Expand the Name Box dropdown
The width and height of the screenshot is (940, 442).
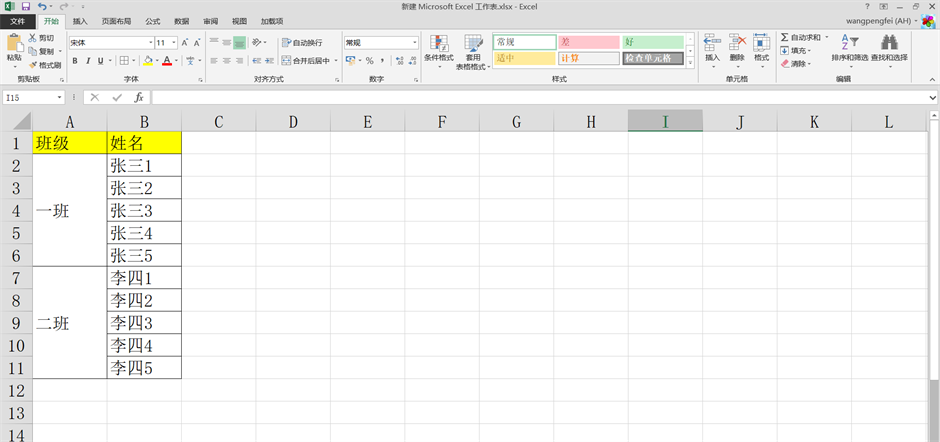(60, 97)
